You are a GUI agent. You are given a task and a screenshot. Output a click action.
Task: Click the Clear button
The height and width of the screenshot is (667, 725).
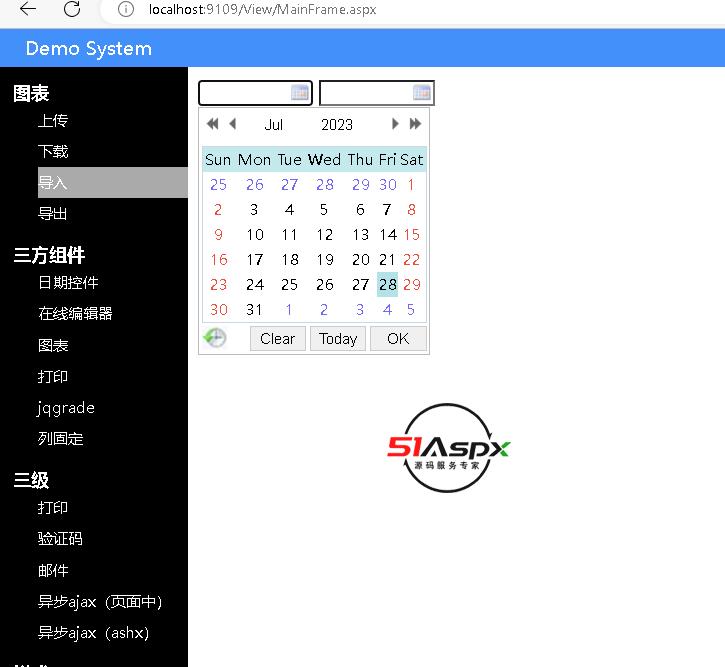click(x=277, y=339)
